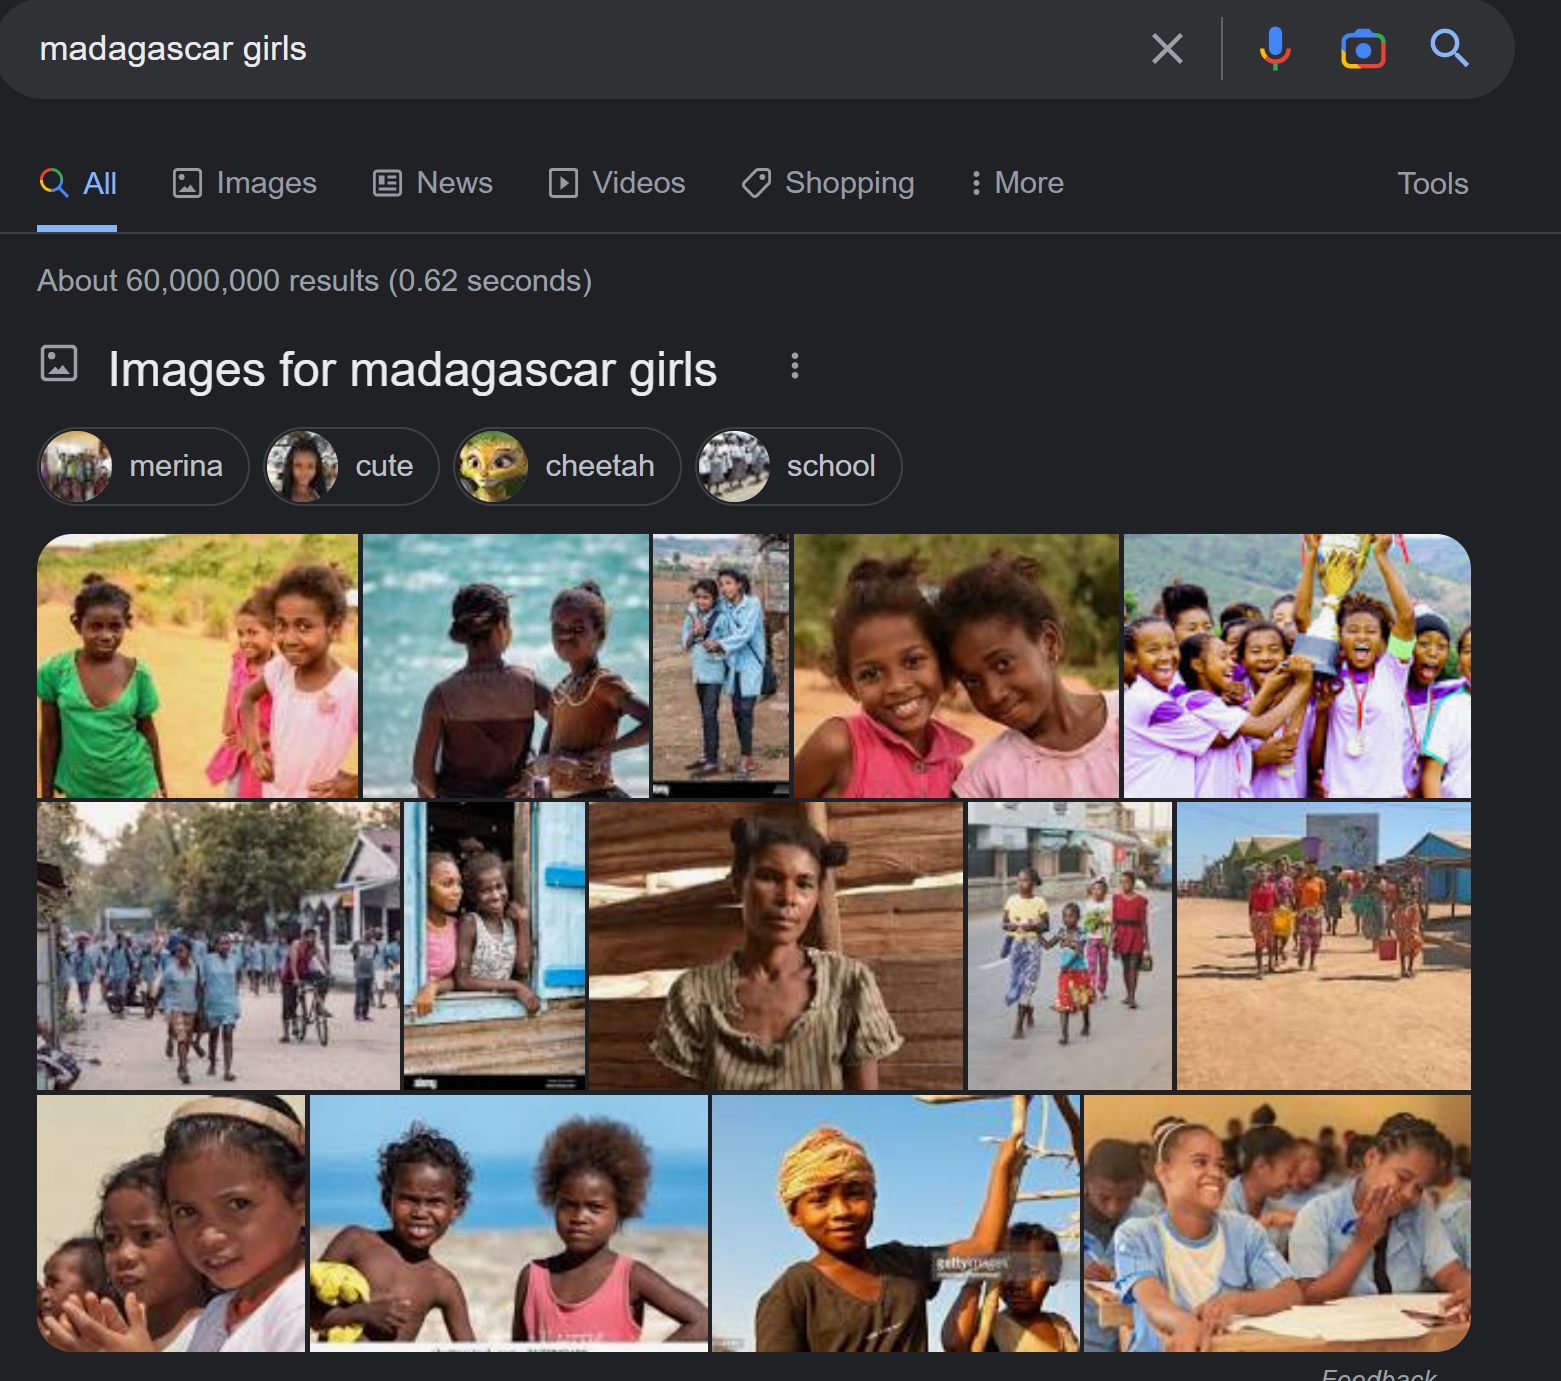Screen dimensions: 1561x1381
Task: Start voice search with the microphone icon
Action: [x=1275, y=48]
